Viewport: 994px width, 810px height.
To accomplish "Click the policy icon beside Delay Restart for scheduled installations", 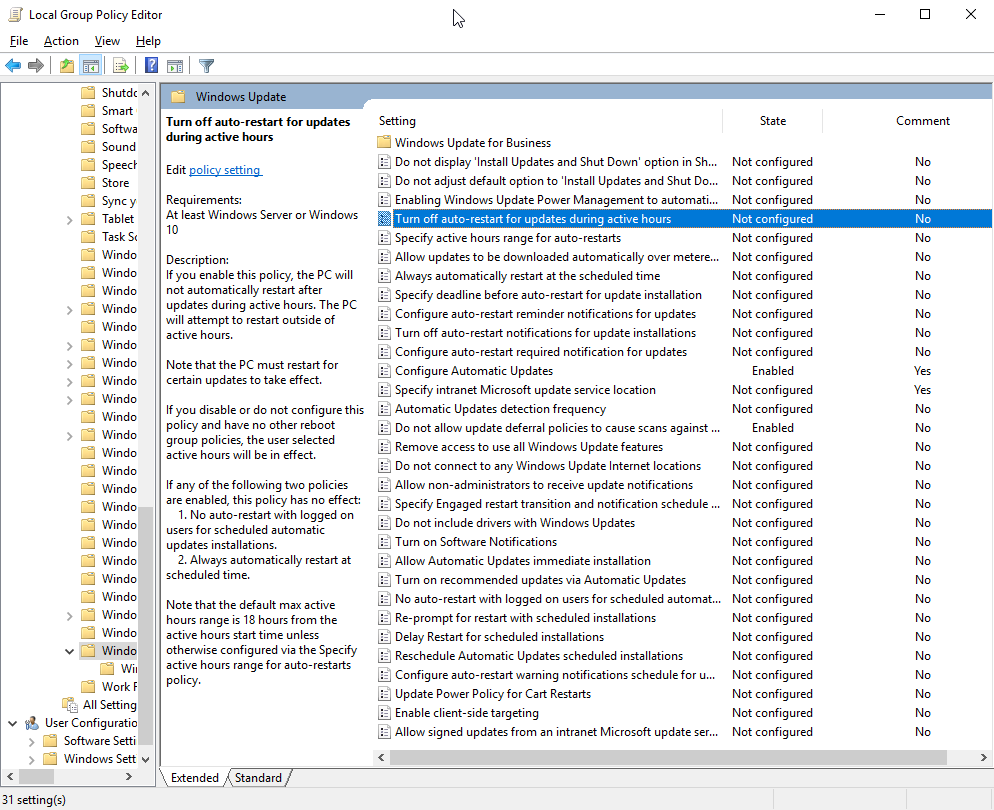I will click(384, 637).
